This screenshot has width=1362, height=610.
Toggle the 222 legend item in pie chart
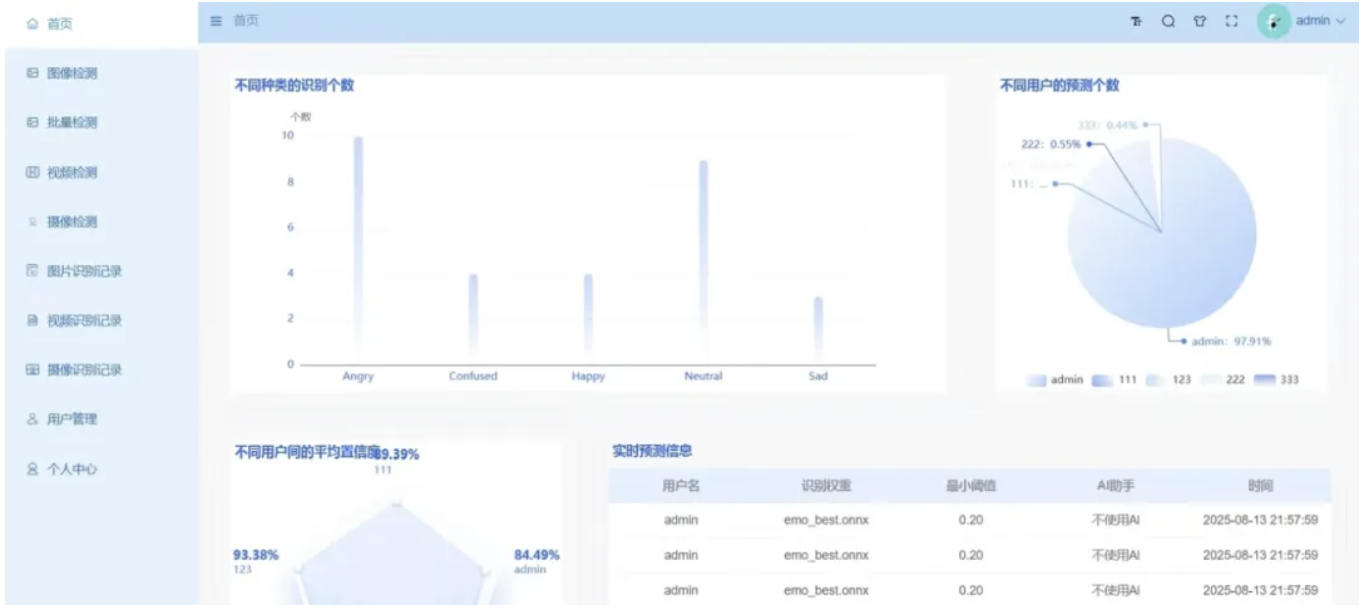click(1222, 380)
